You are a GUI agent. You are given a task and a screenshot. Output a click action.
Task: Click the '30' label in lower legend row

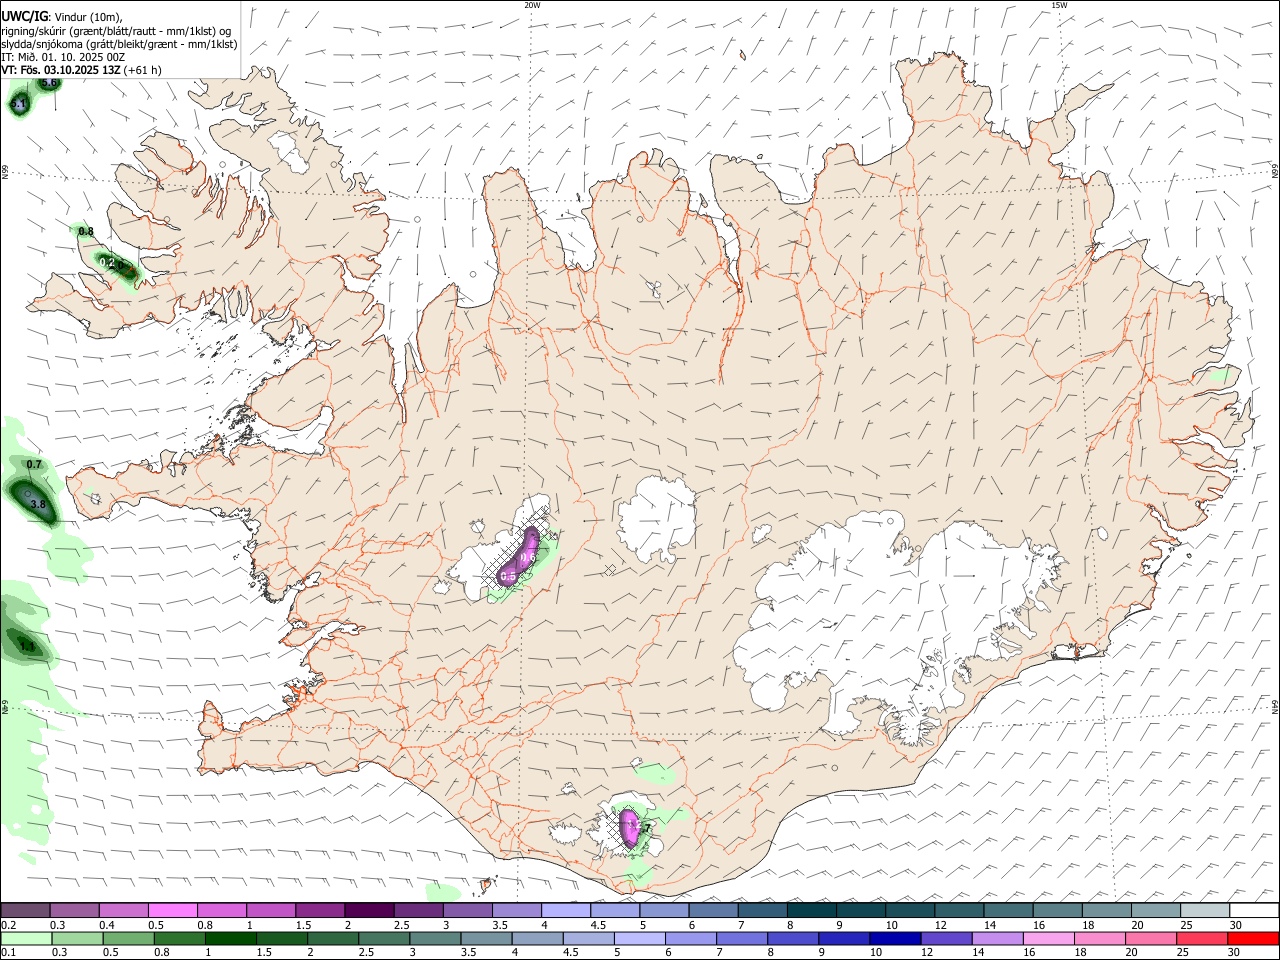click(1235, 953)
